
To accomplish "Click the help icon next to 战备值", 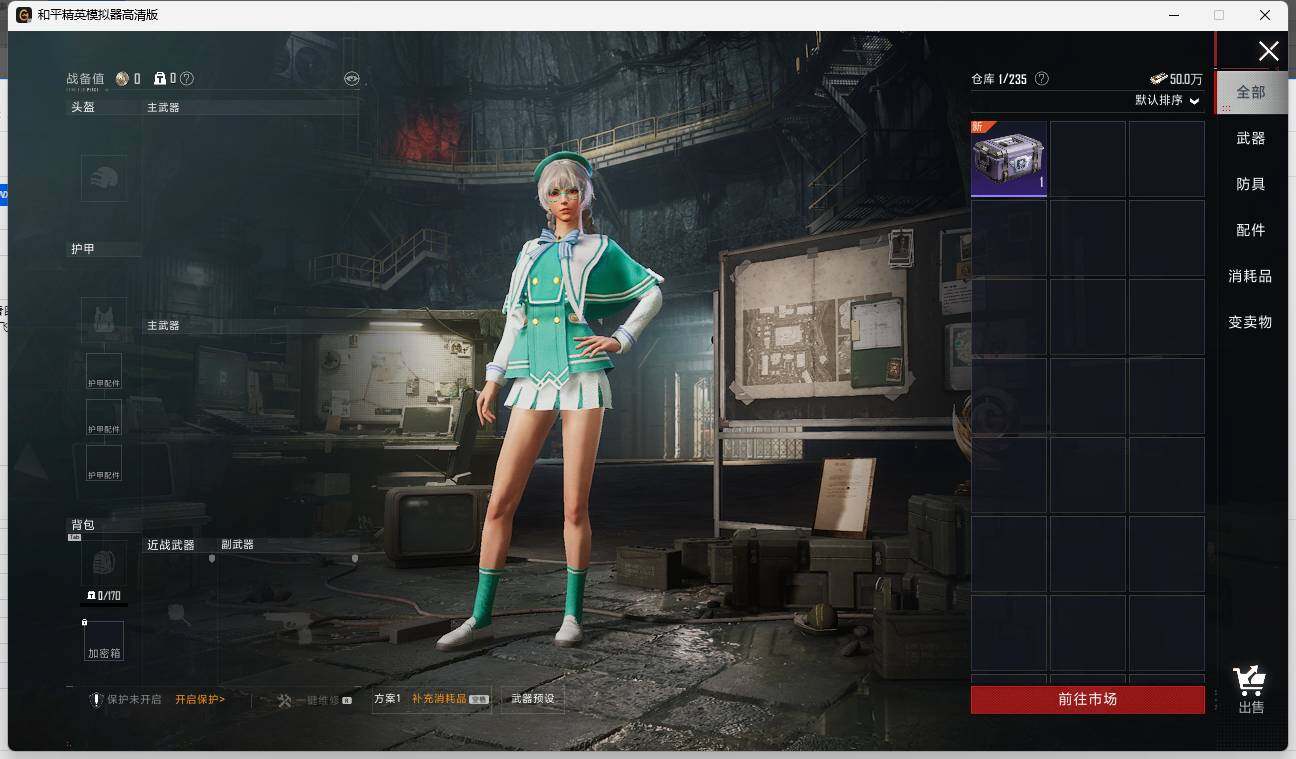I will (187, 78).
